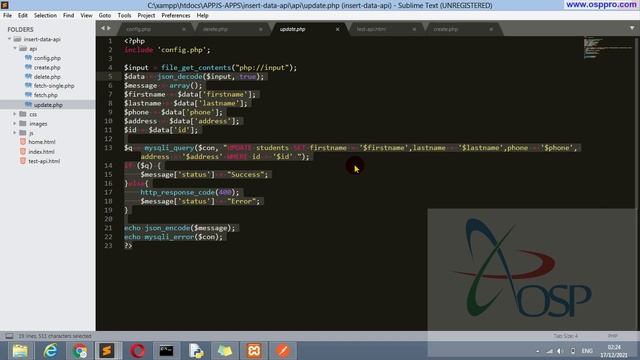Open the Project menu
This screenshot has height=360, width=640.
146,16
